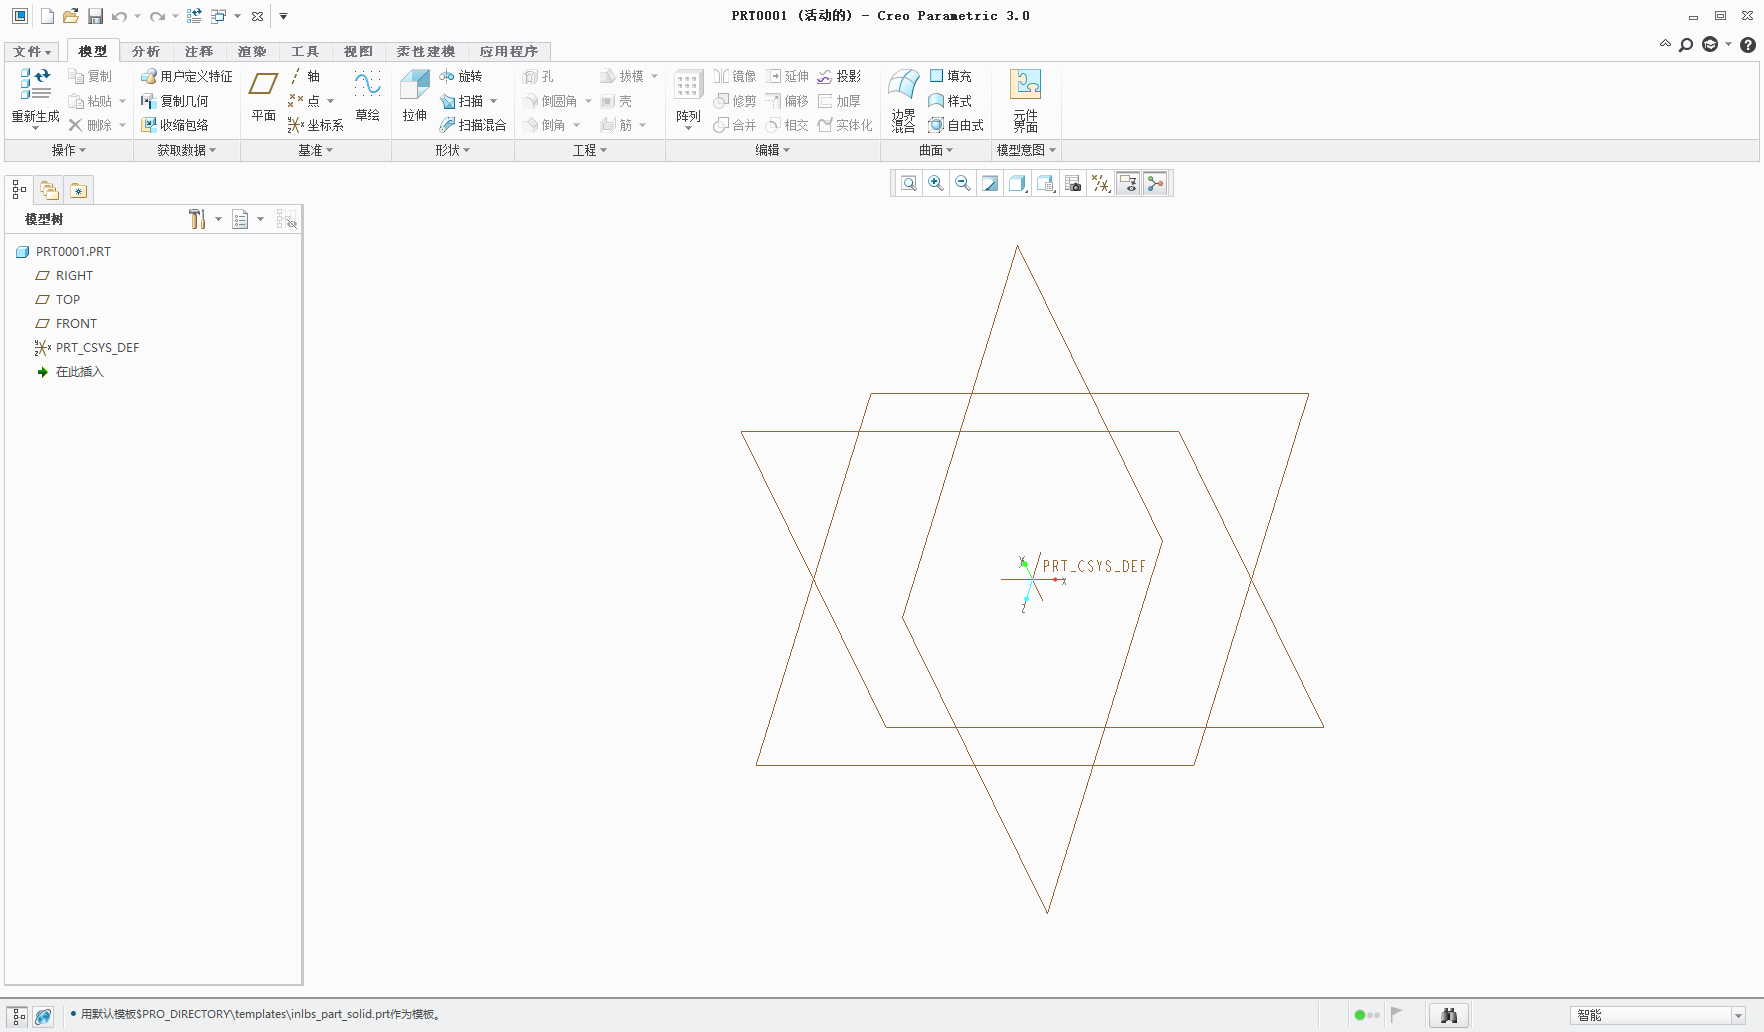Click the 重新生成 (Regenerate) icon
Screen dimensions: 1764x1032
tap(34, 95)
